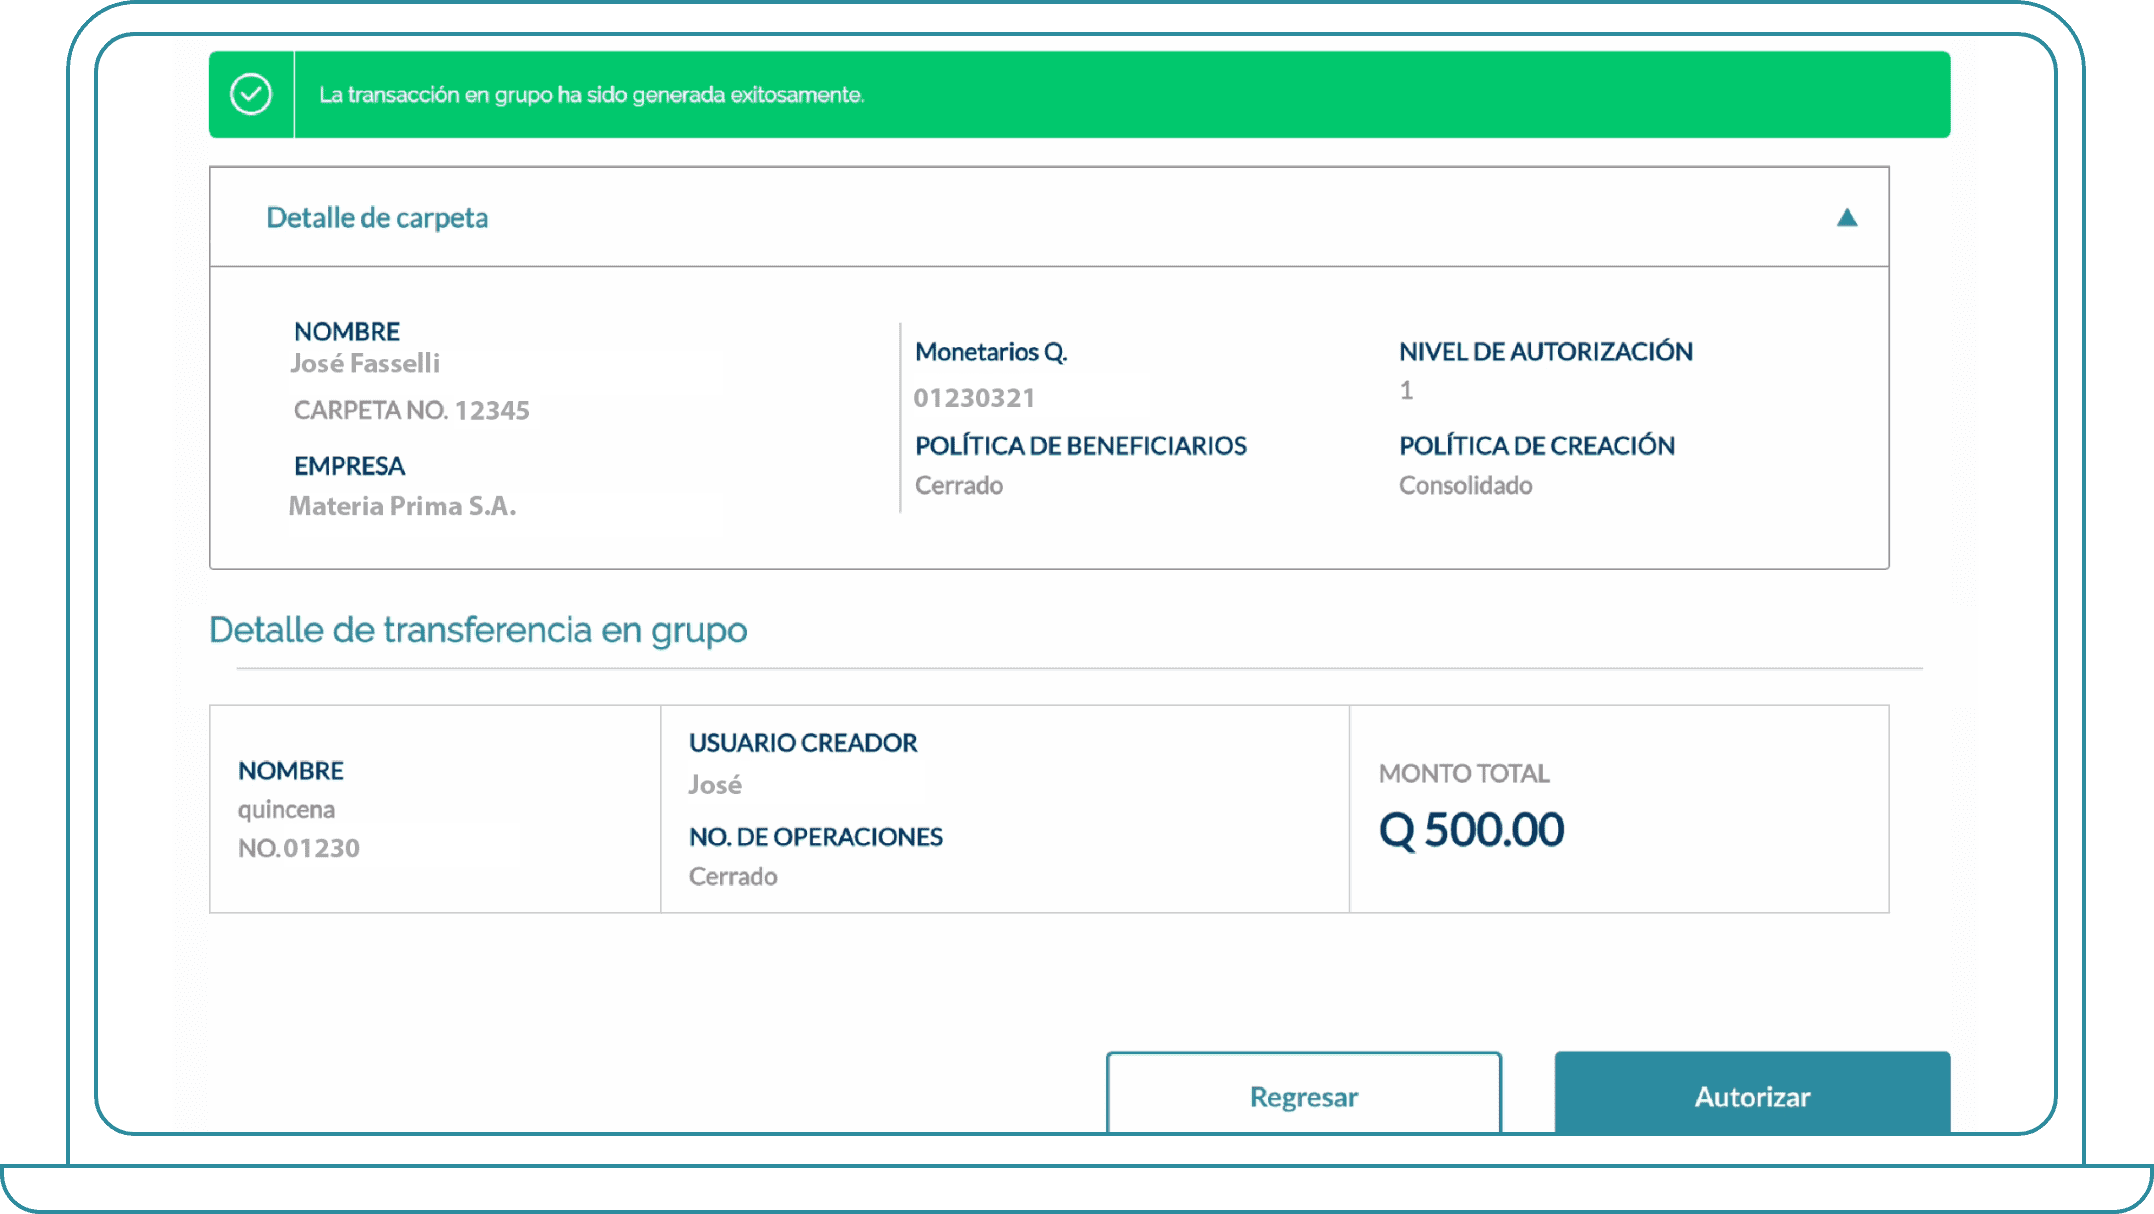Click 'POLÍTICA DE CREACIÓN' label
This screenshot has width=2154, height=1214.
(x=1537, y=445)
